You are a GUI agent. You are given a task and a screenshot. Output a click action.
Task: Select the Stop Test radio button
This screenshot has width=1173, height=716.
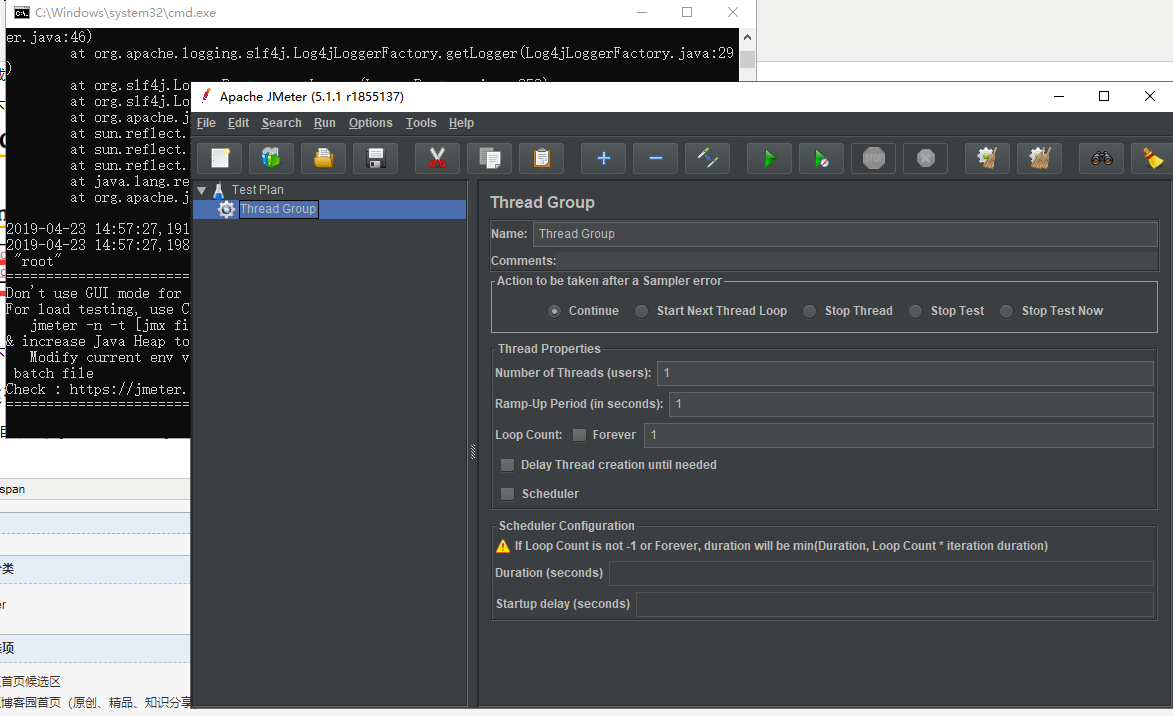(916, 311)
